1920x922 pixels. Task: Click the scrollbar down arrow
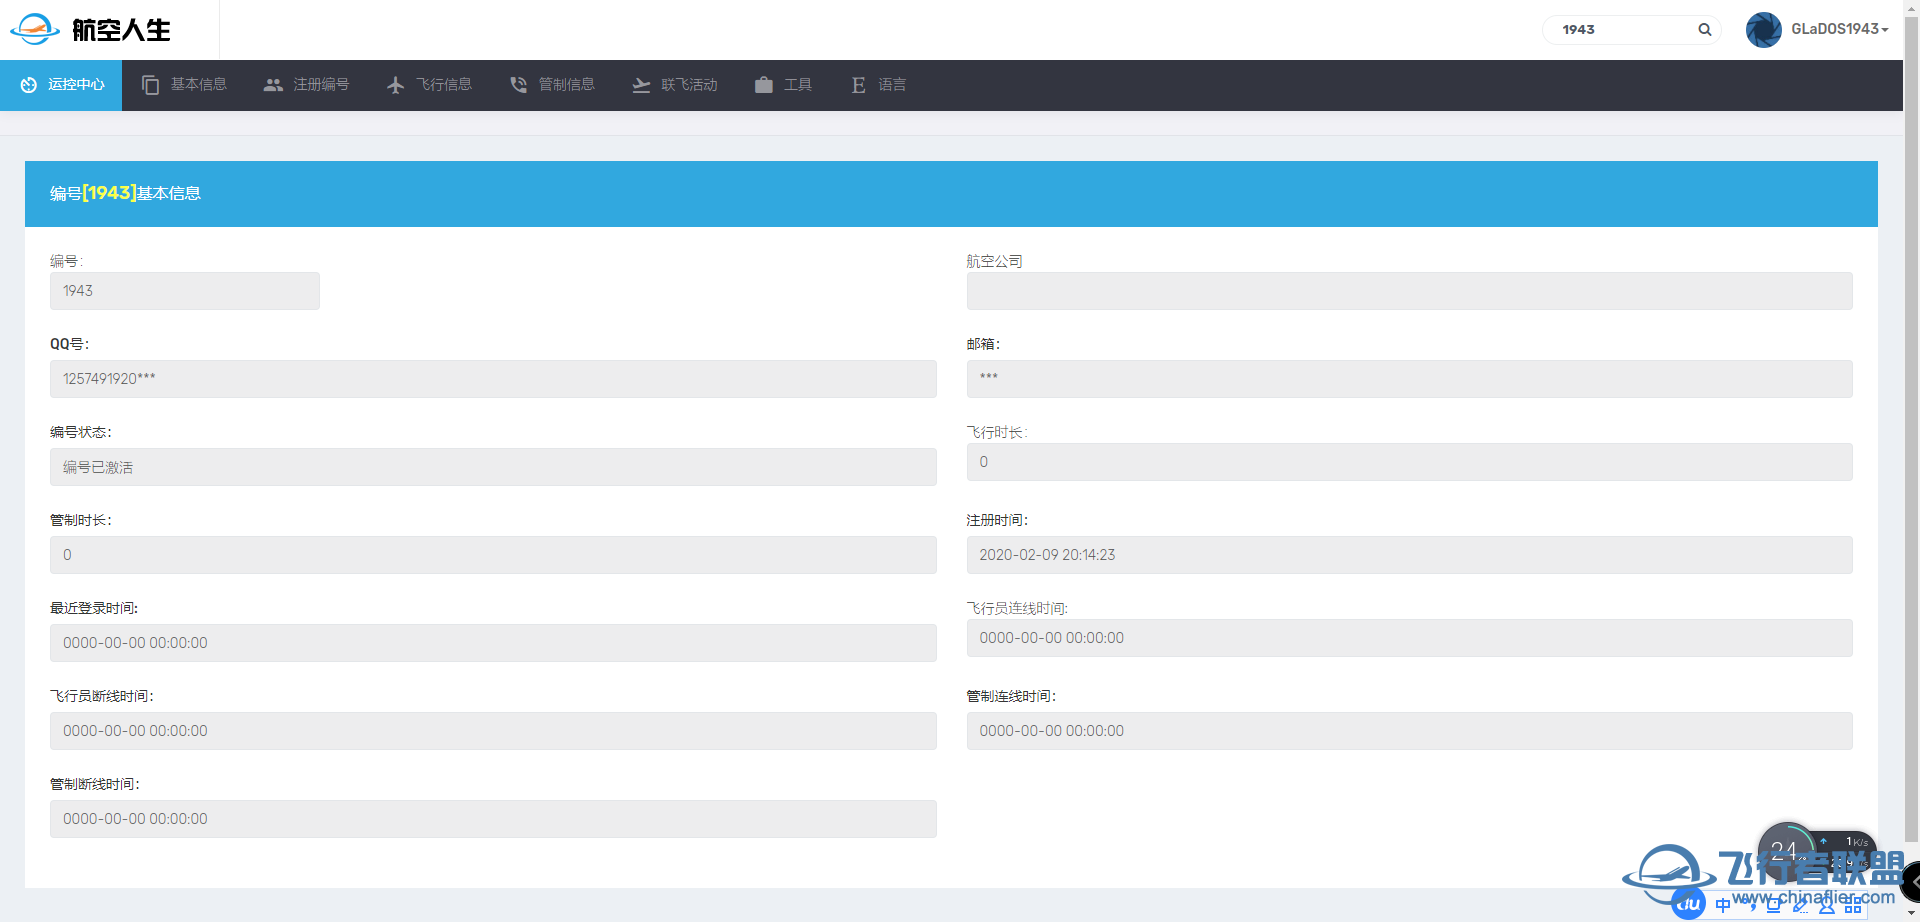point(1911,913)
